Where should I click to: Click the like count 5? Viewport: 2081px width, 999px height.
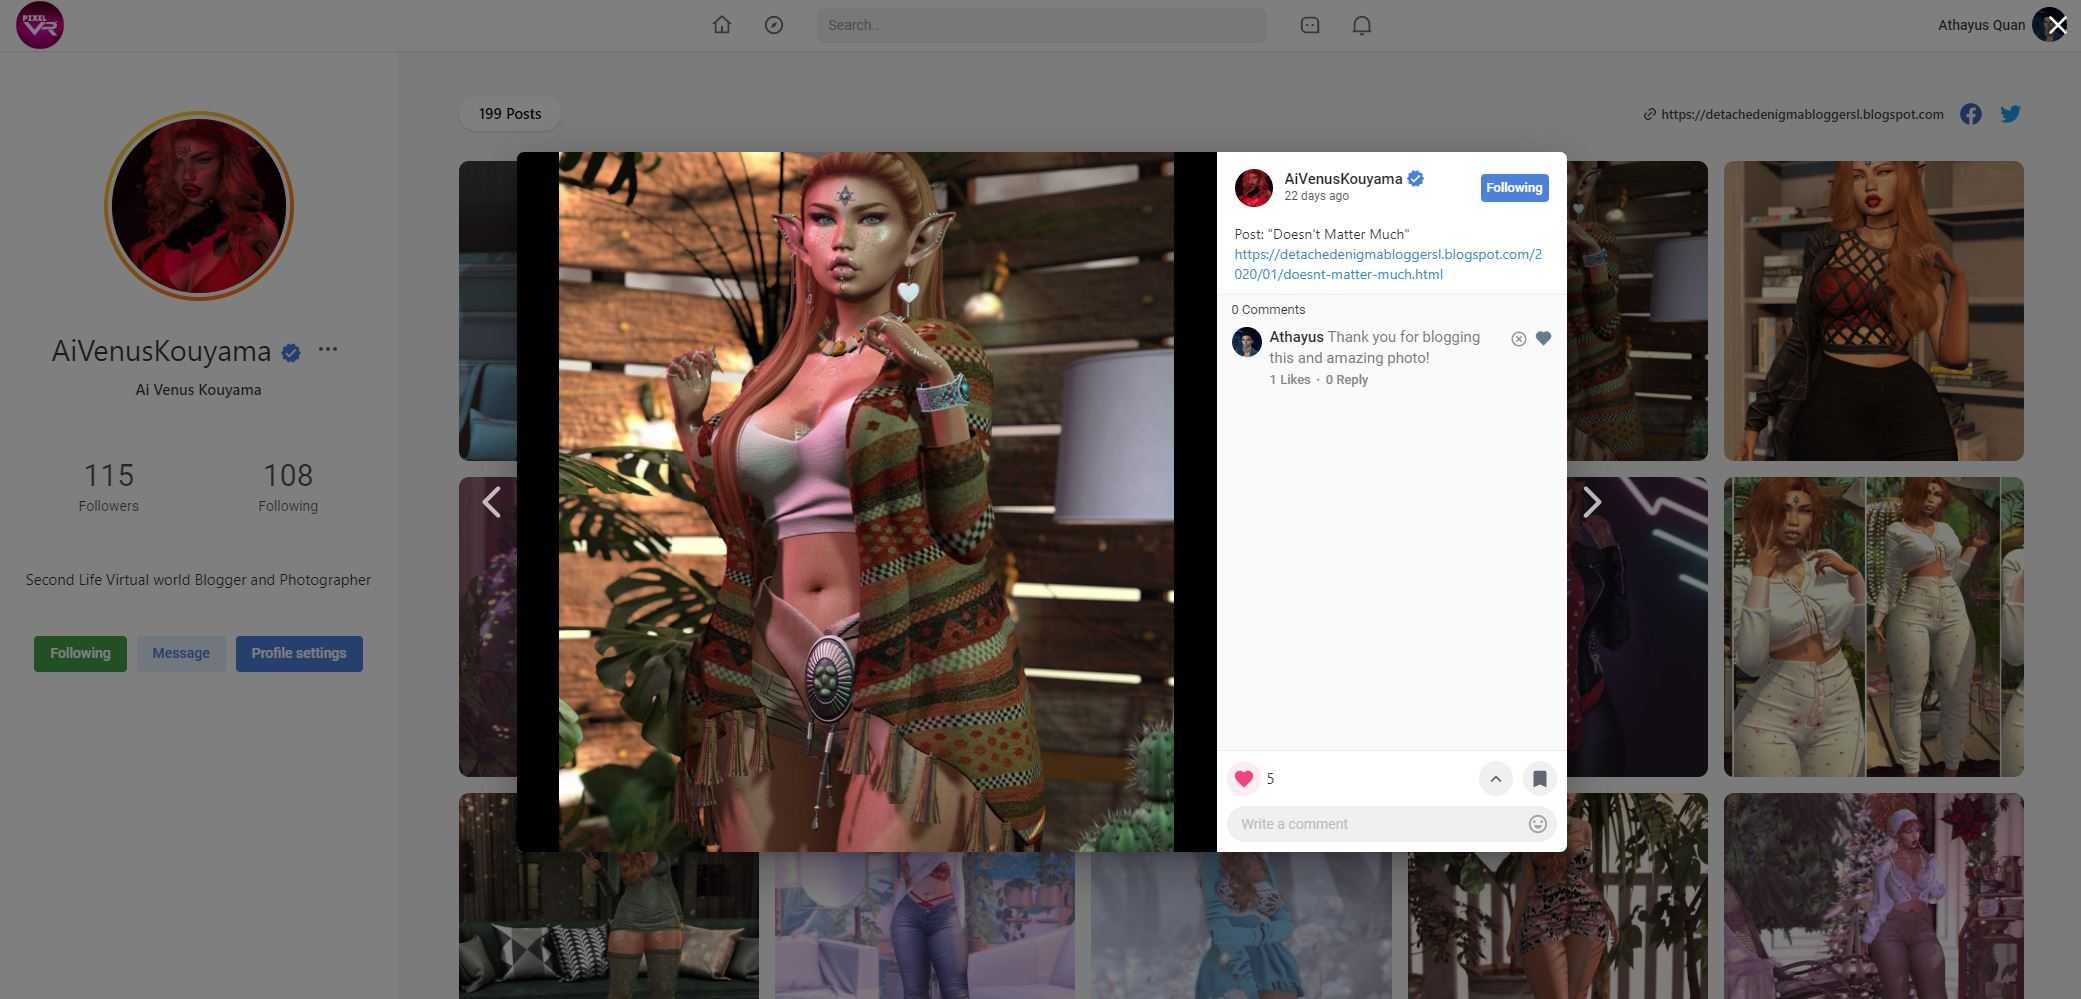[x=1270, y=779]
